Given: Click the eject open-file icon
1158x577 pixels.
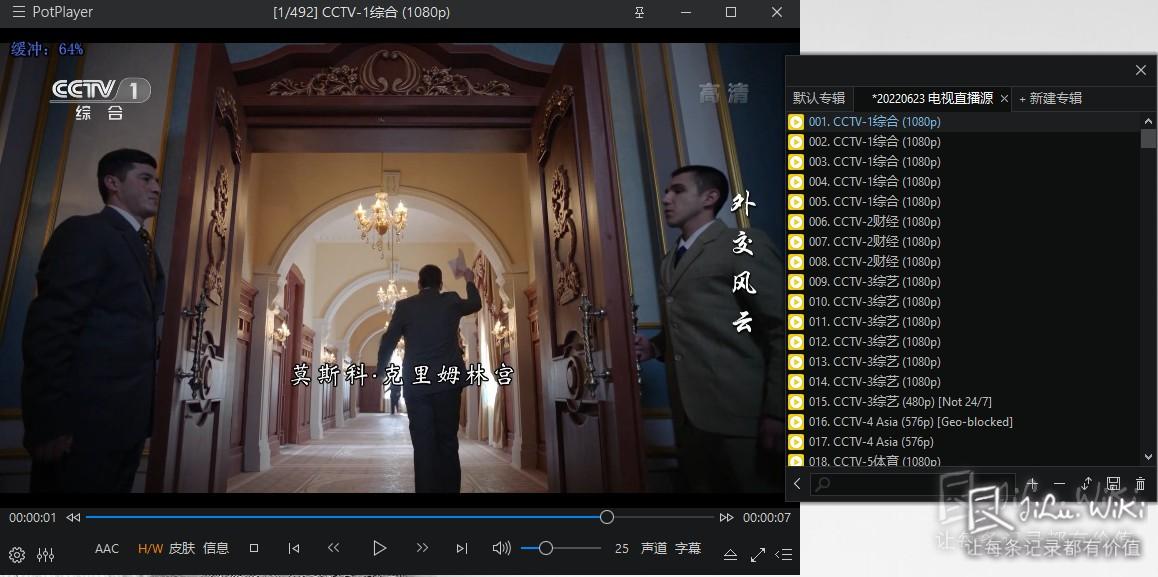Looking at the screenshot, I should [x=730, y=554].
